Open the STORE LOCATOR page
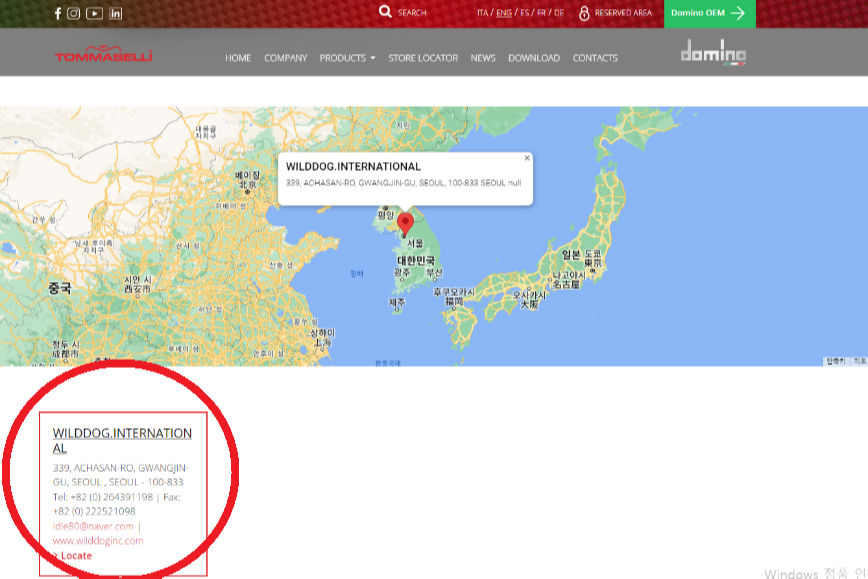Image resolution: width=868 pixels, height=579 pixels. tap(423, 58)
